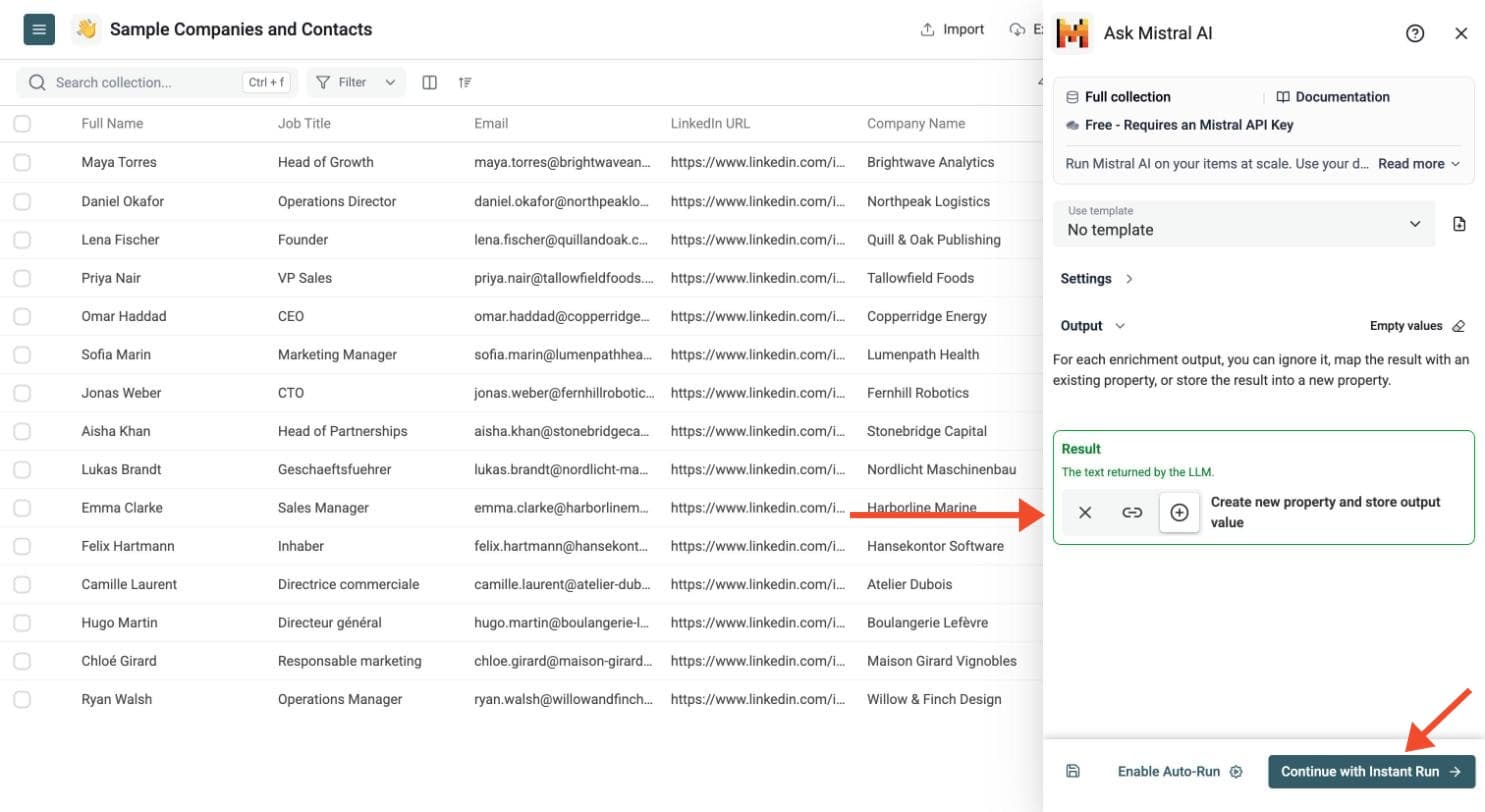
Task: Click the Filter funnel icon
Action: [324, 82]
